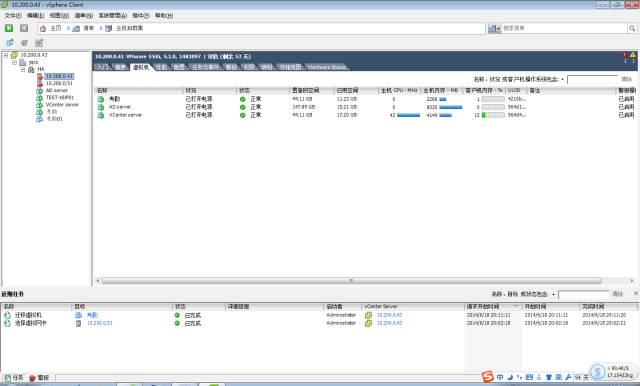
Task: Go to Home via house icon
Action: (x=43, y=29)
